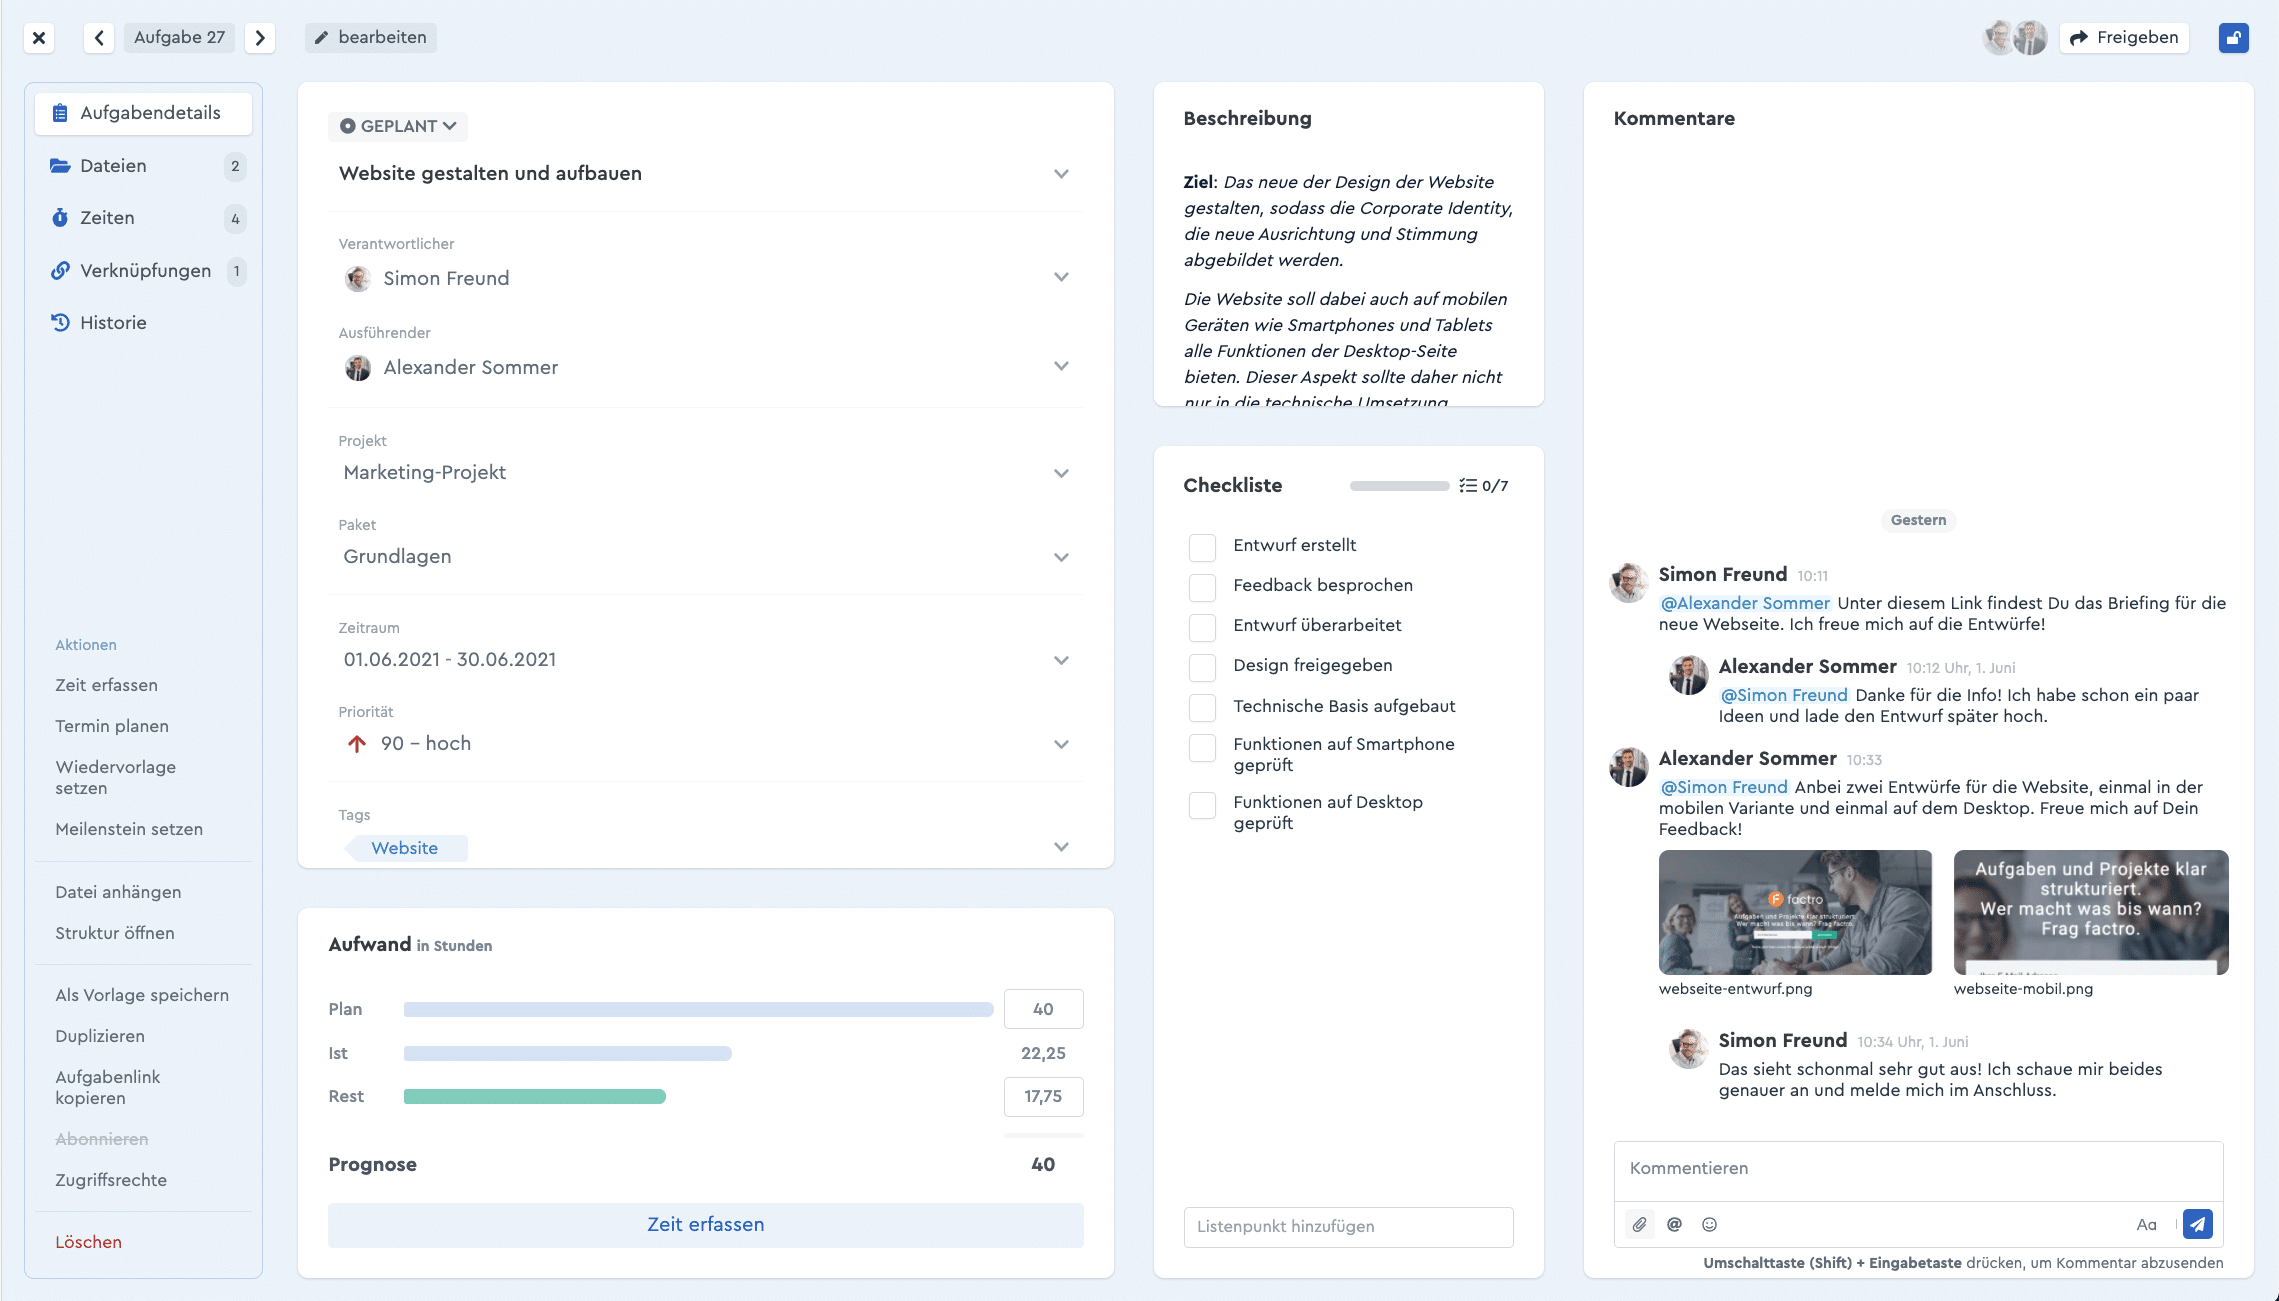Click the red Löschen link
The image size is (2279, 1301).
(x=89, y=1242)
